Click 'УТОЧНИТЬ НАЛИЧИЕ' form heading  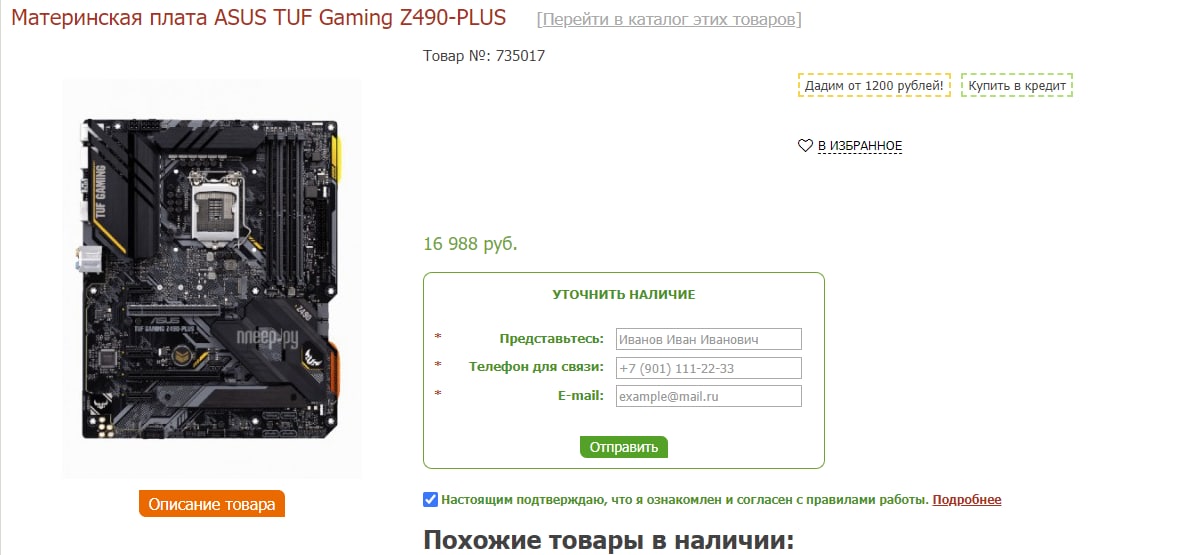[x=624, y=295]
